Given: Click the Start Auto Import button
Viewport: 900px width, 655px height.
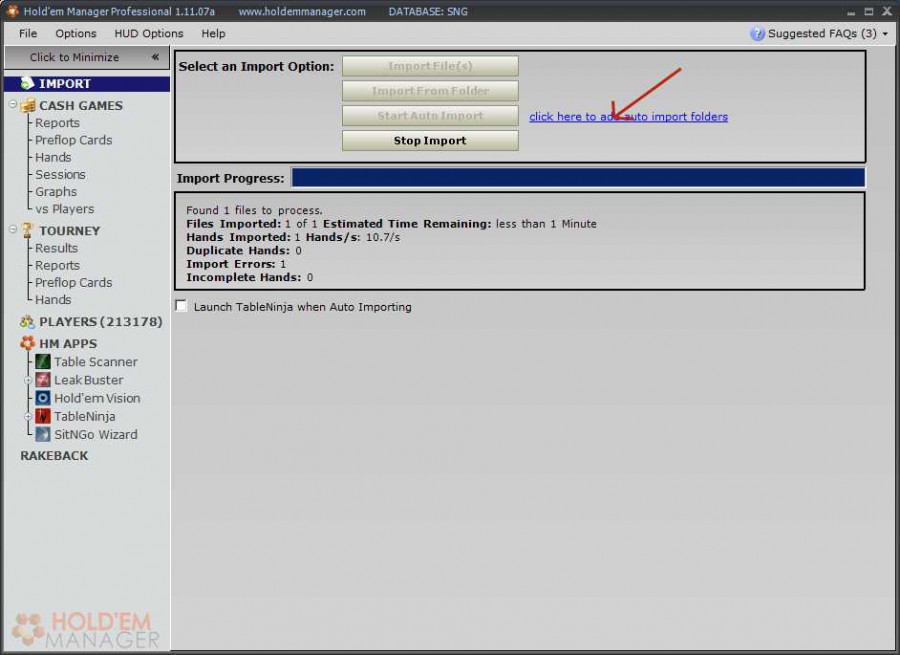Looking at the screenshot, I should coord(430,115).
